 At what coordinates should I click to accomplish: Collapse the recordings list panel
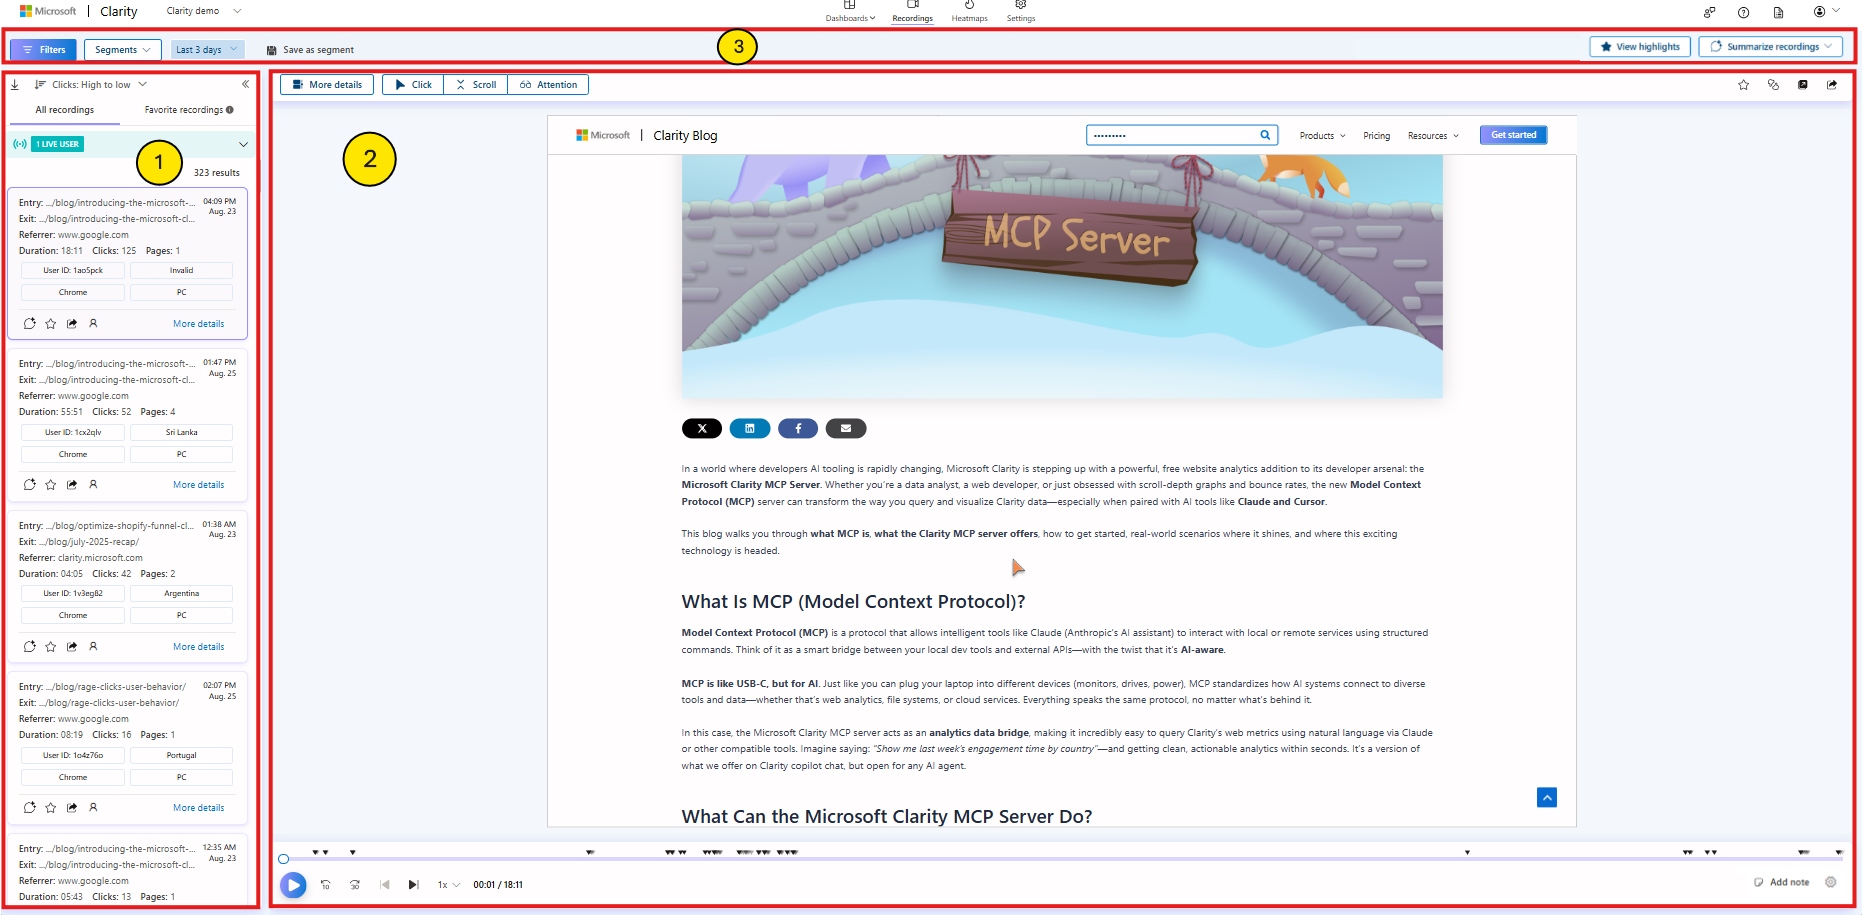point(245,85)
